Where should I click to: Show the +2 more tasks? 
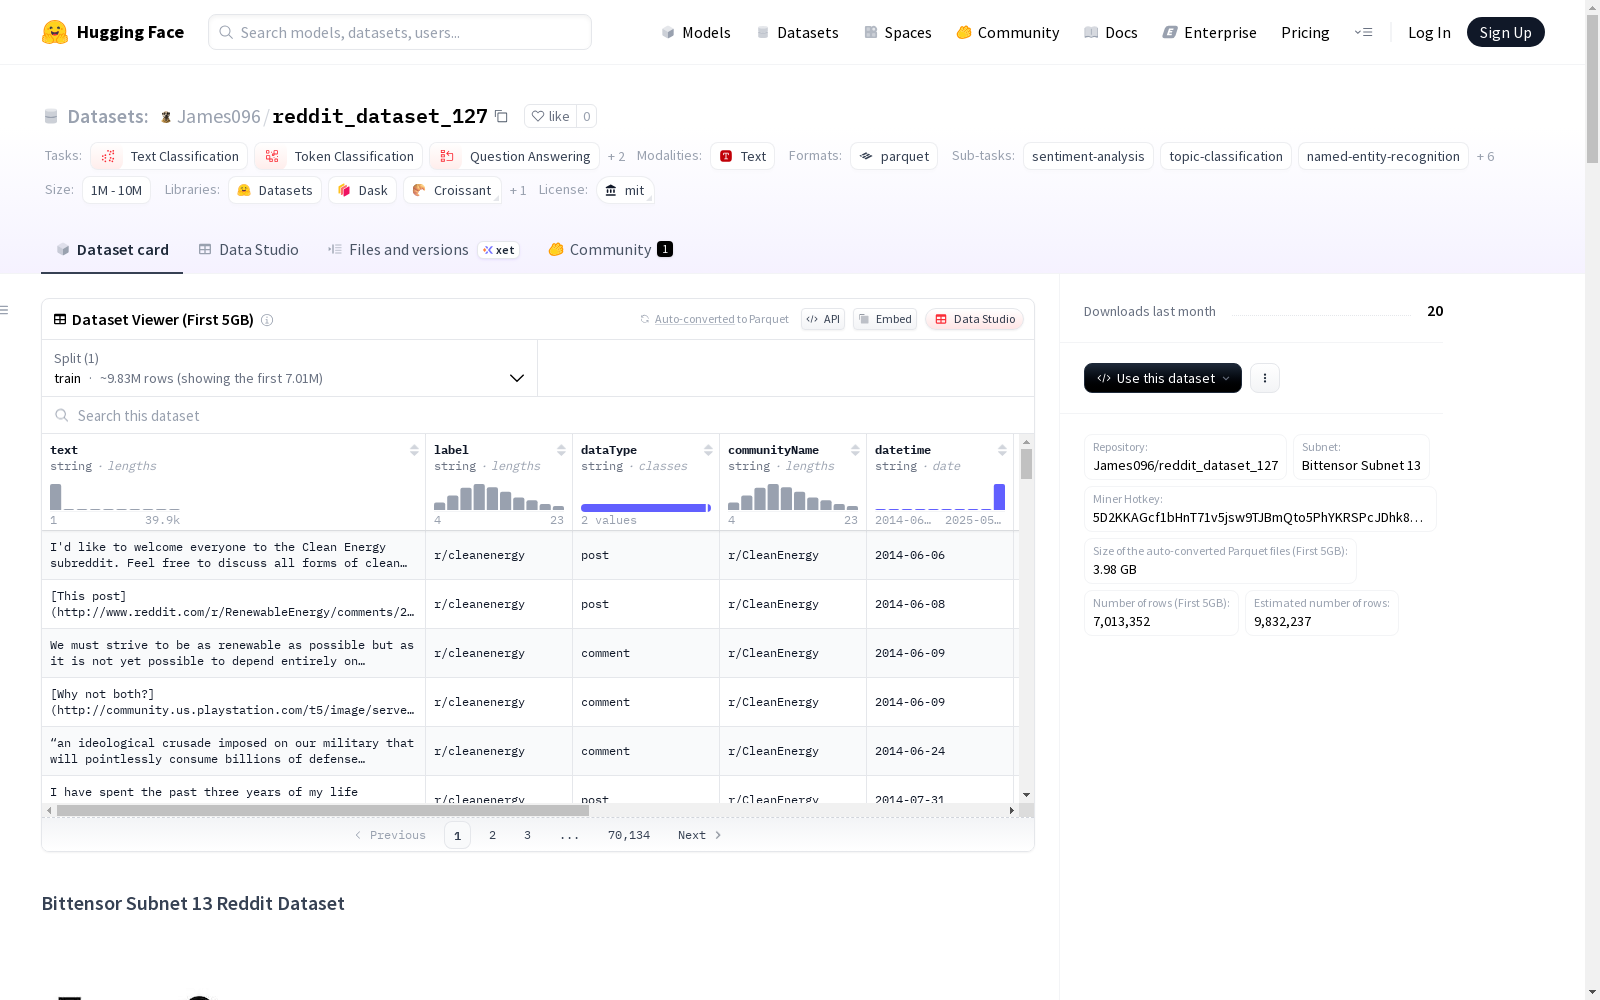point(616,156)
